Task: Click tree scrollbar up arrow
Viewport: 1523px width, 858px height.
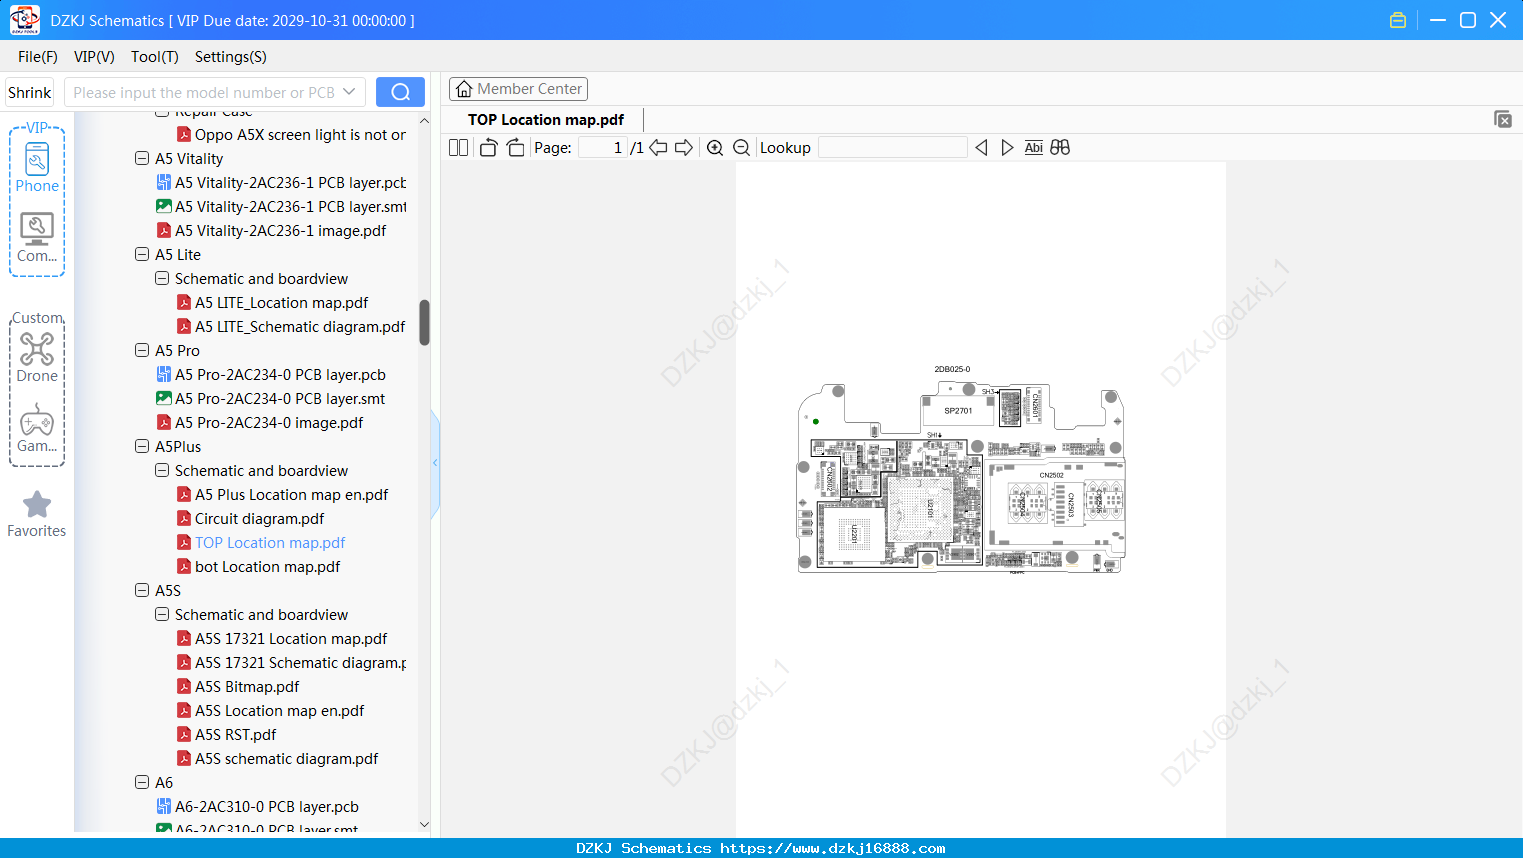Action: pos(424,120)
